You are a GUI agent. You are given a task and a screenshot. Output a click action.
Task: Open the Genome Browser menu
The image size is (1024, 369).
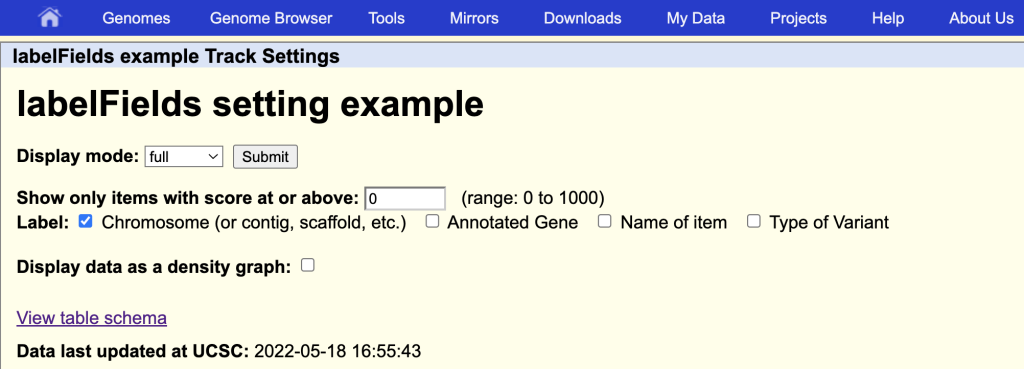271,18
